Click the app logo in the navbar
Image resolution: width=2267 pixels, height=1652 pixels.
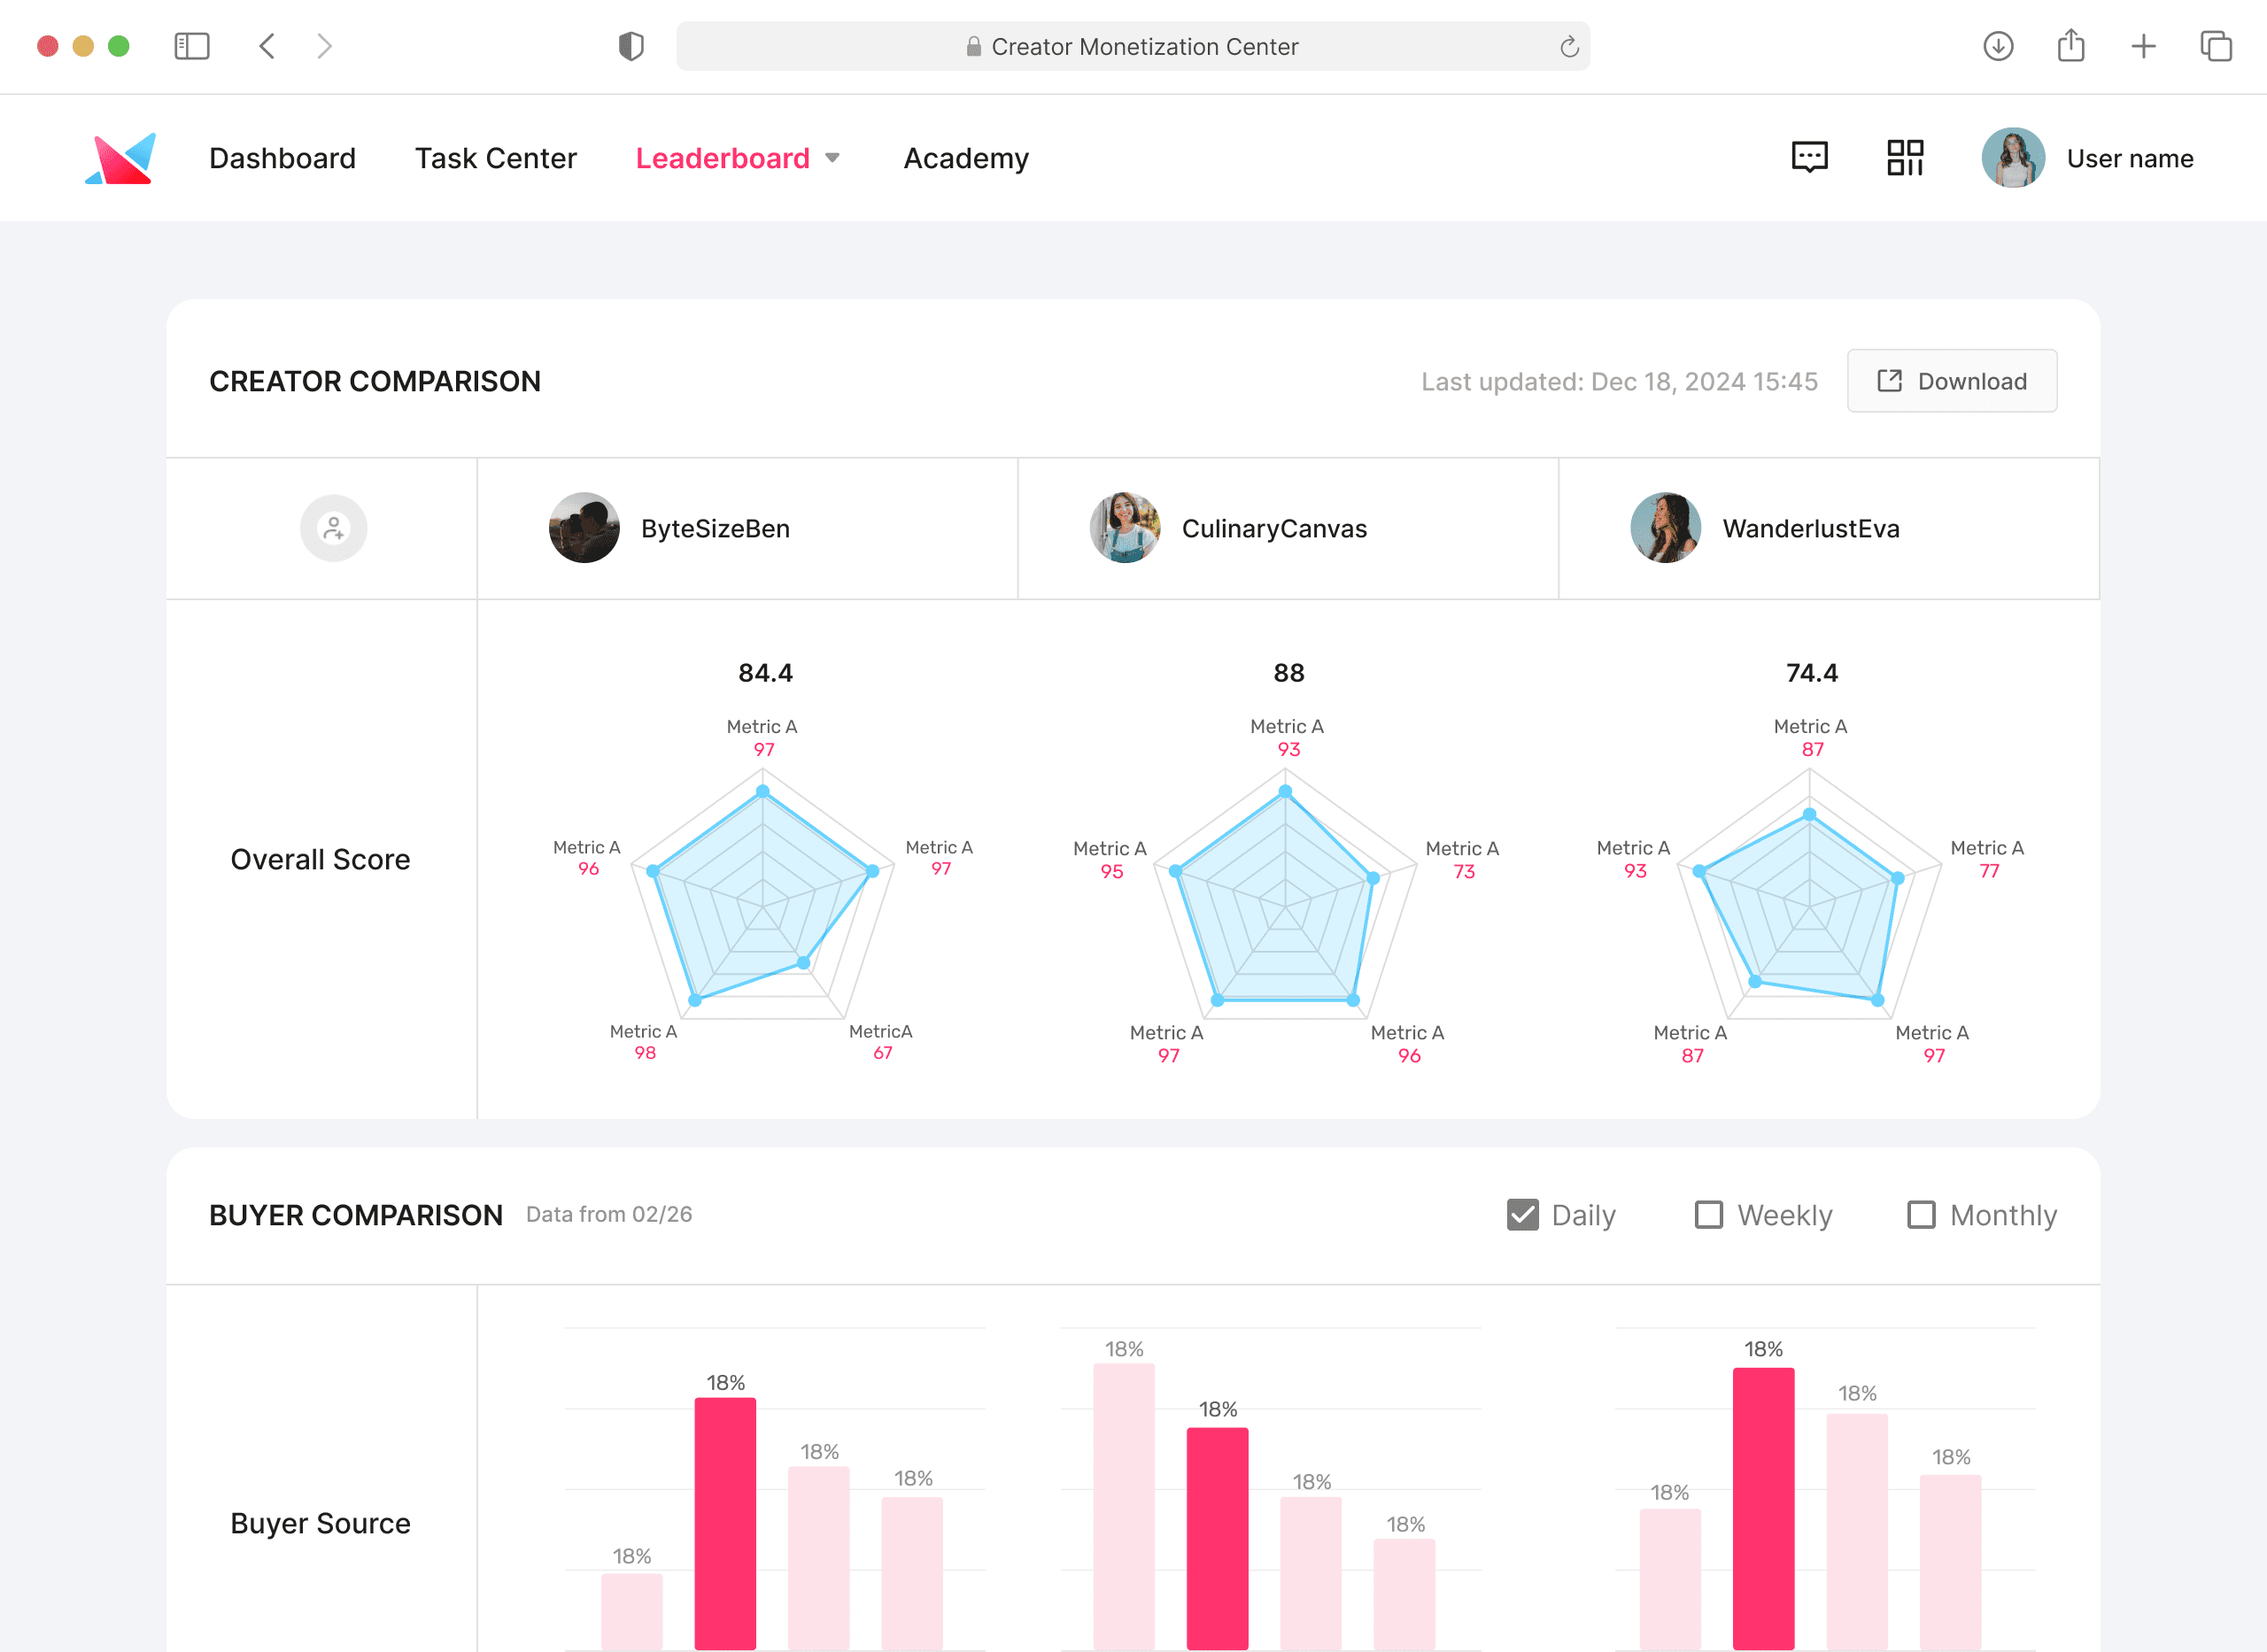click(x=121, y=158)
